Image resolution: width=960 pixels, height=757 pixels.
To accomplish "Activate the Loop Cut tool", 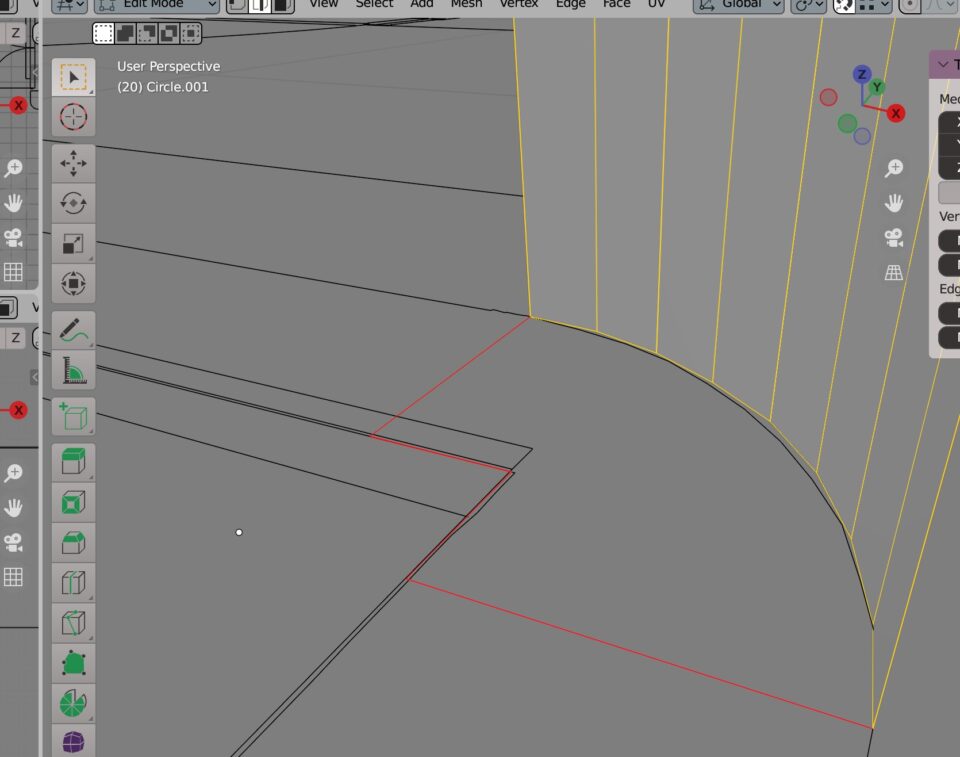I will click(73, 581).
